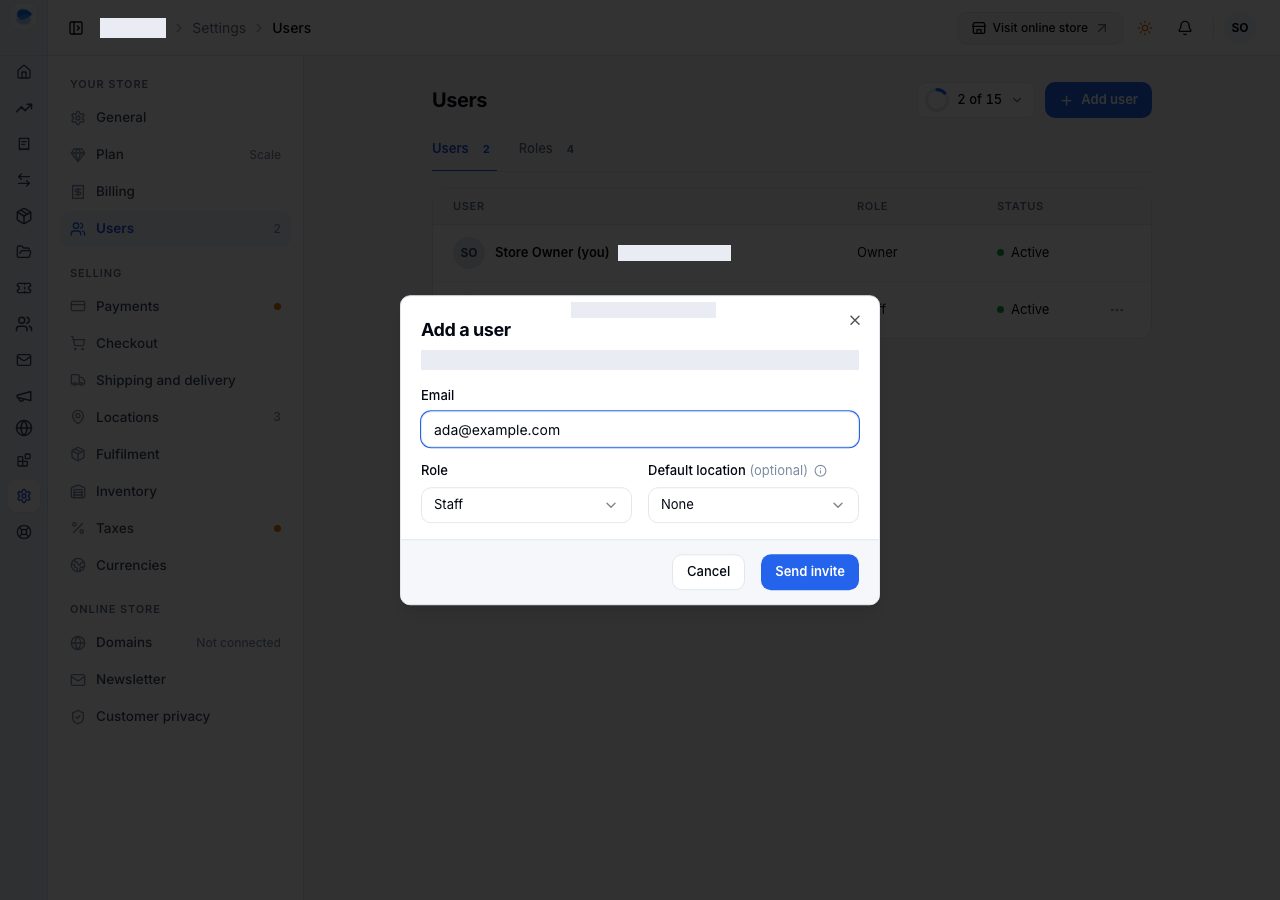
Task: Go to Home via the house icon
Action: (x=24, y=72)
